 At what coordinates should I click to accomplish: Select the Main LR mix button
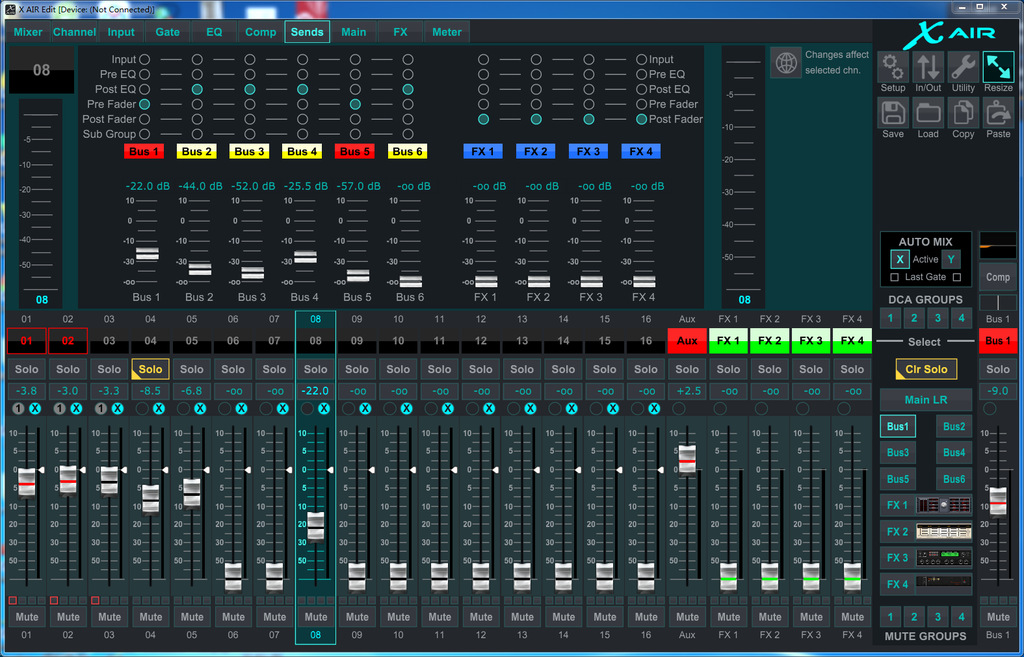click(924, 400)
